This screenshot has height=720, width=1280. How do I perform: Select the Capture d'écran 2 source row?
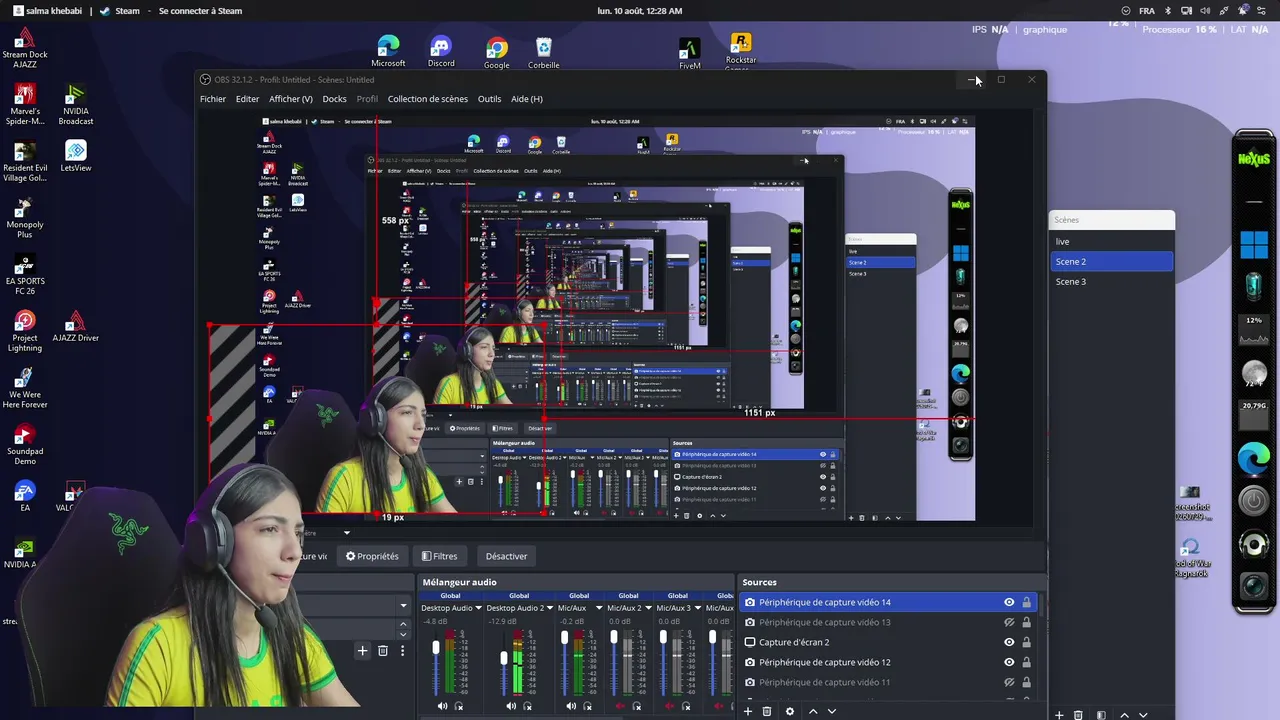coord(888,642)
